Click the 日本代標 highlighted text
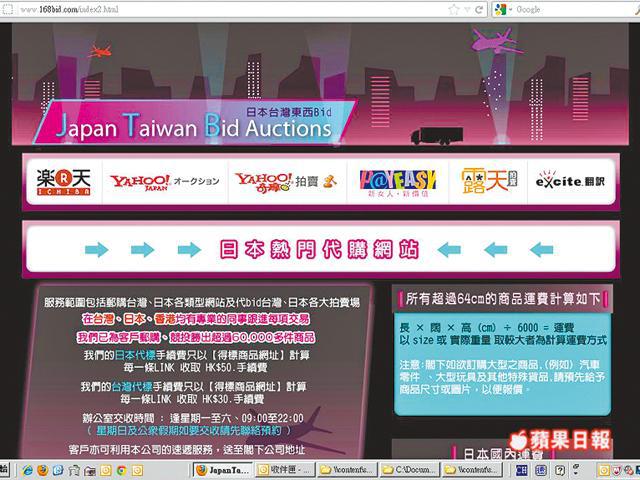640x480 pixels. (x=135, y=355)
